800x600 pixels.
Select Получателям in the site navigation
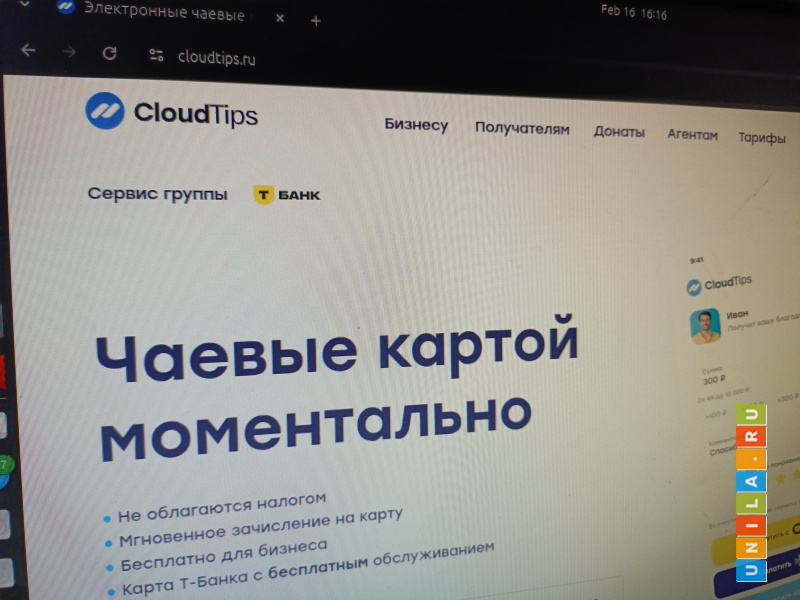(522, 129)
